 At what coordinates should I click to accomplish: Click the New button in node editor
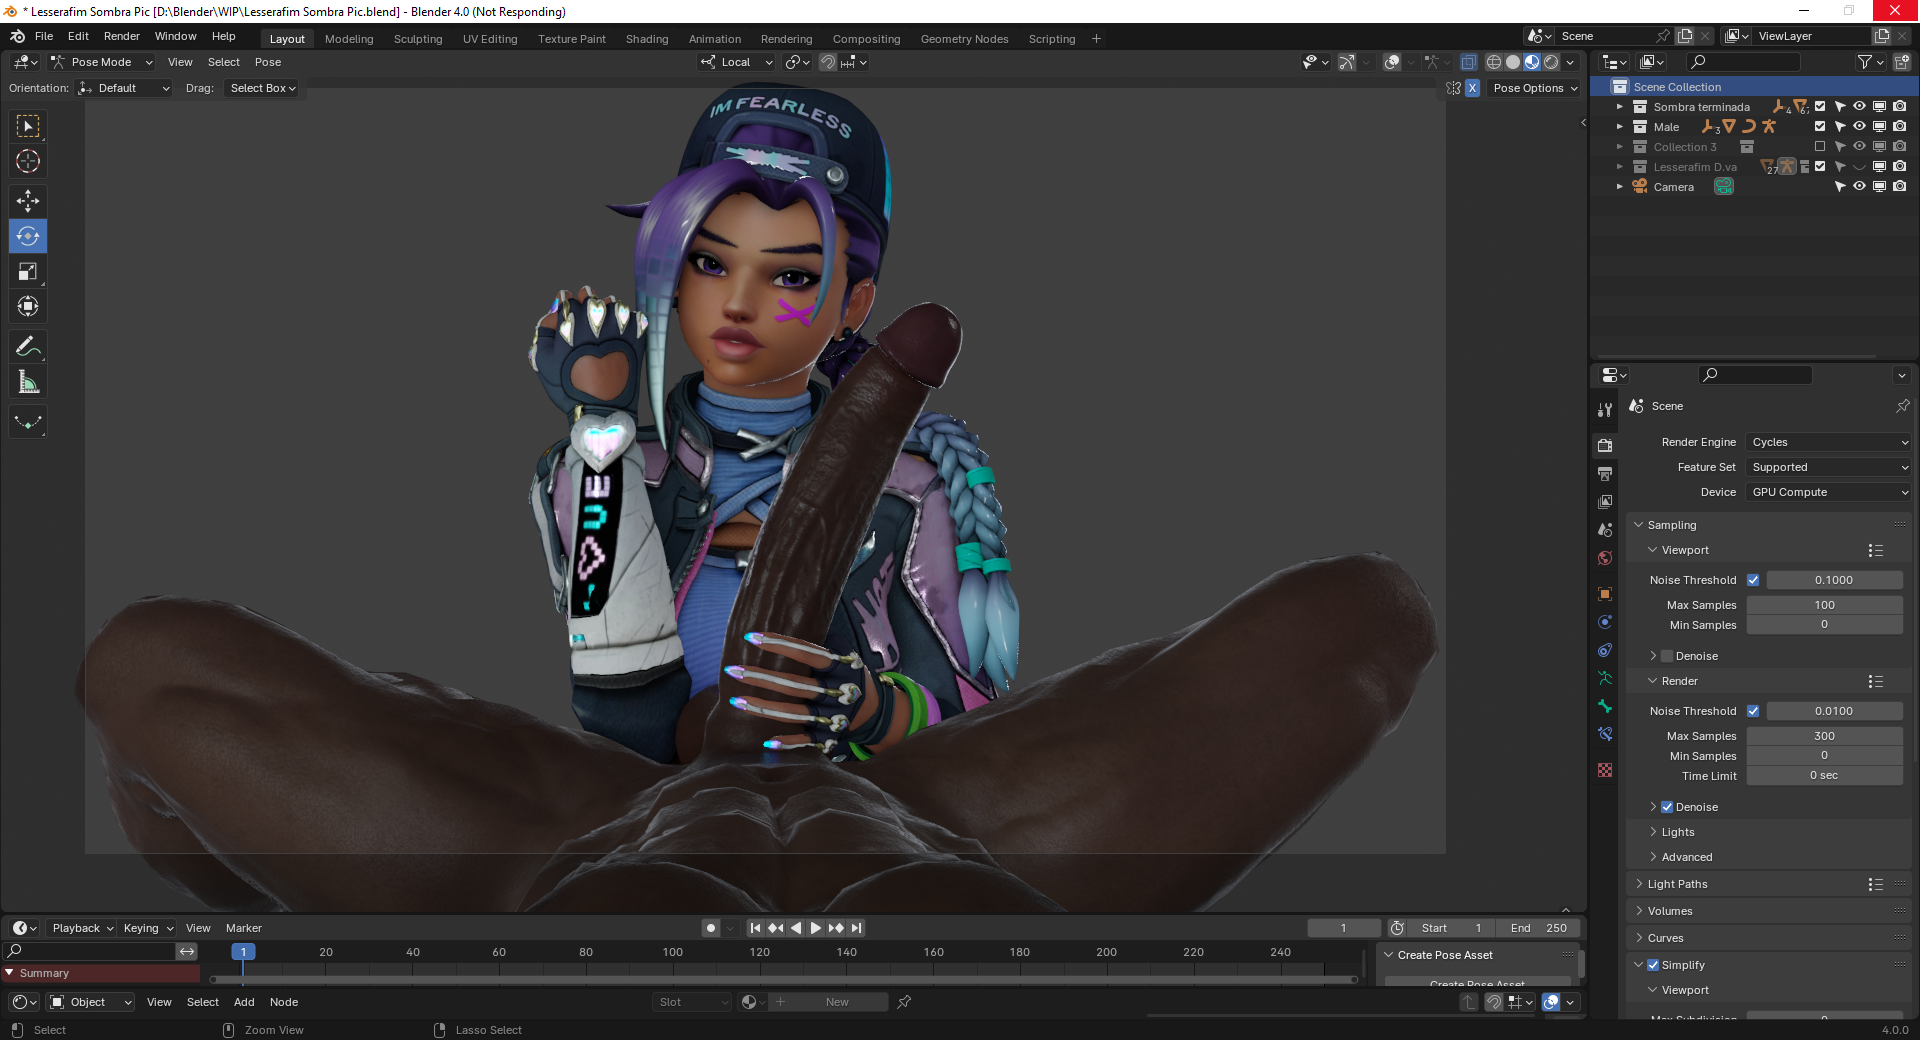coord(838,1002)
